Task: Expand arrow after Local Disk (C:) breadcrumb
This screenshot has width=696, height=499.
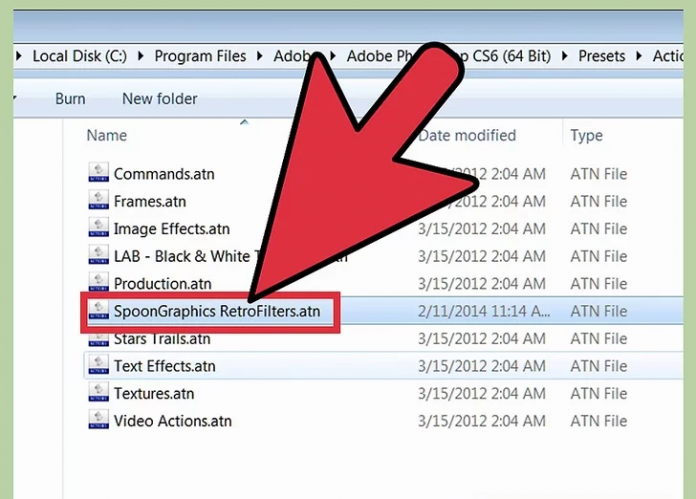Action: point(140,57)
